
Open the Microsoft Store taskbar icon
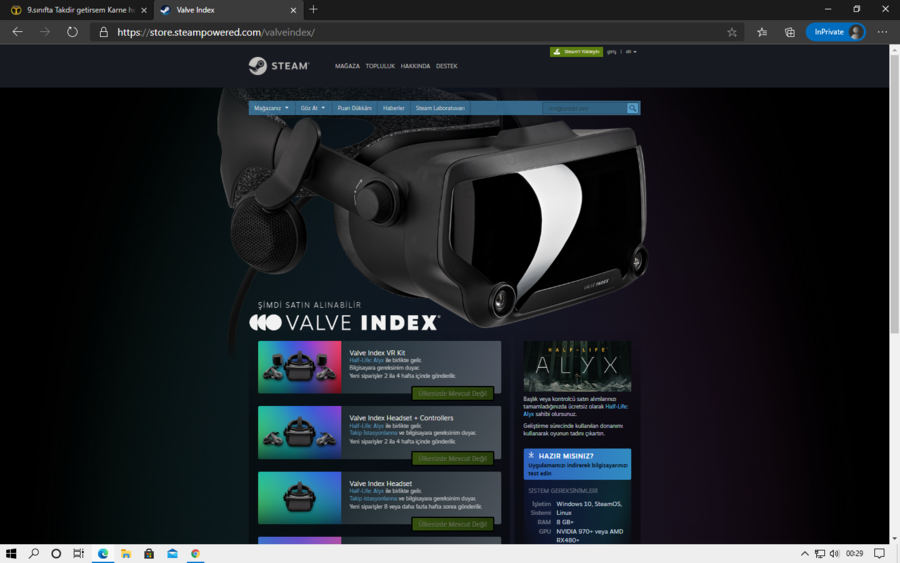pos(149,553)
